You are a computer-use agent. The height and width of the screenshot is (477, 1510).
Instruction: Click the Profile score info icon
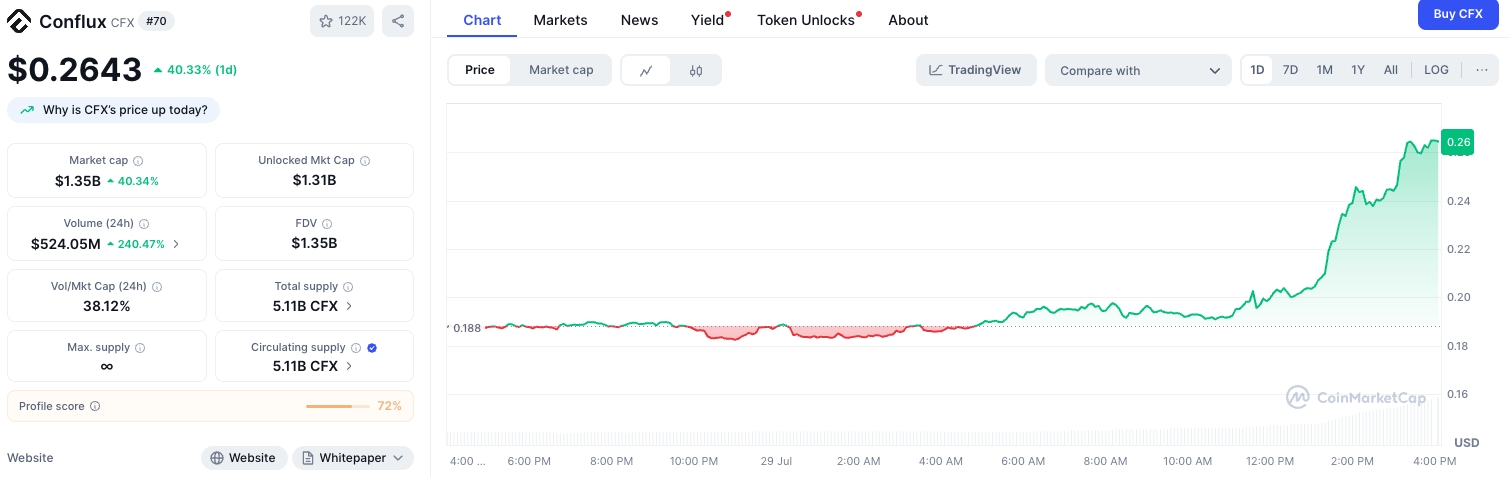point(95,407)
